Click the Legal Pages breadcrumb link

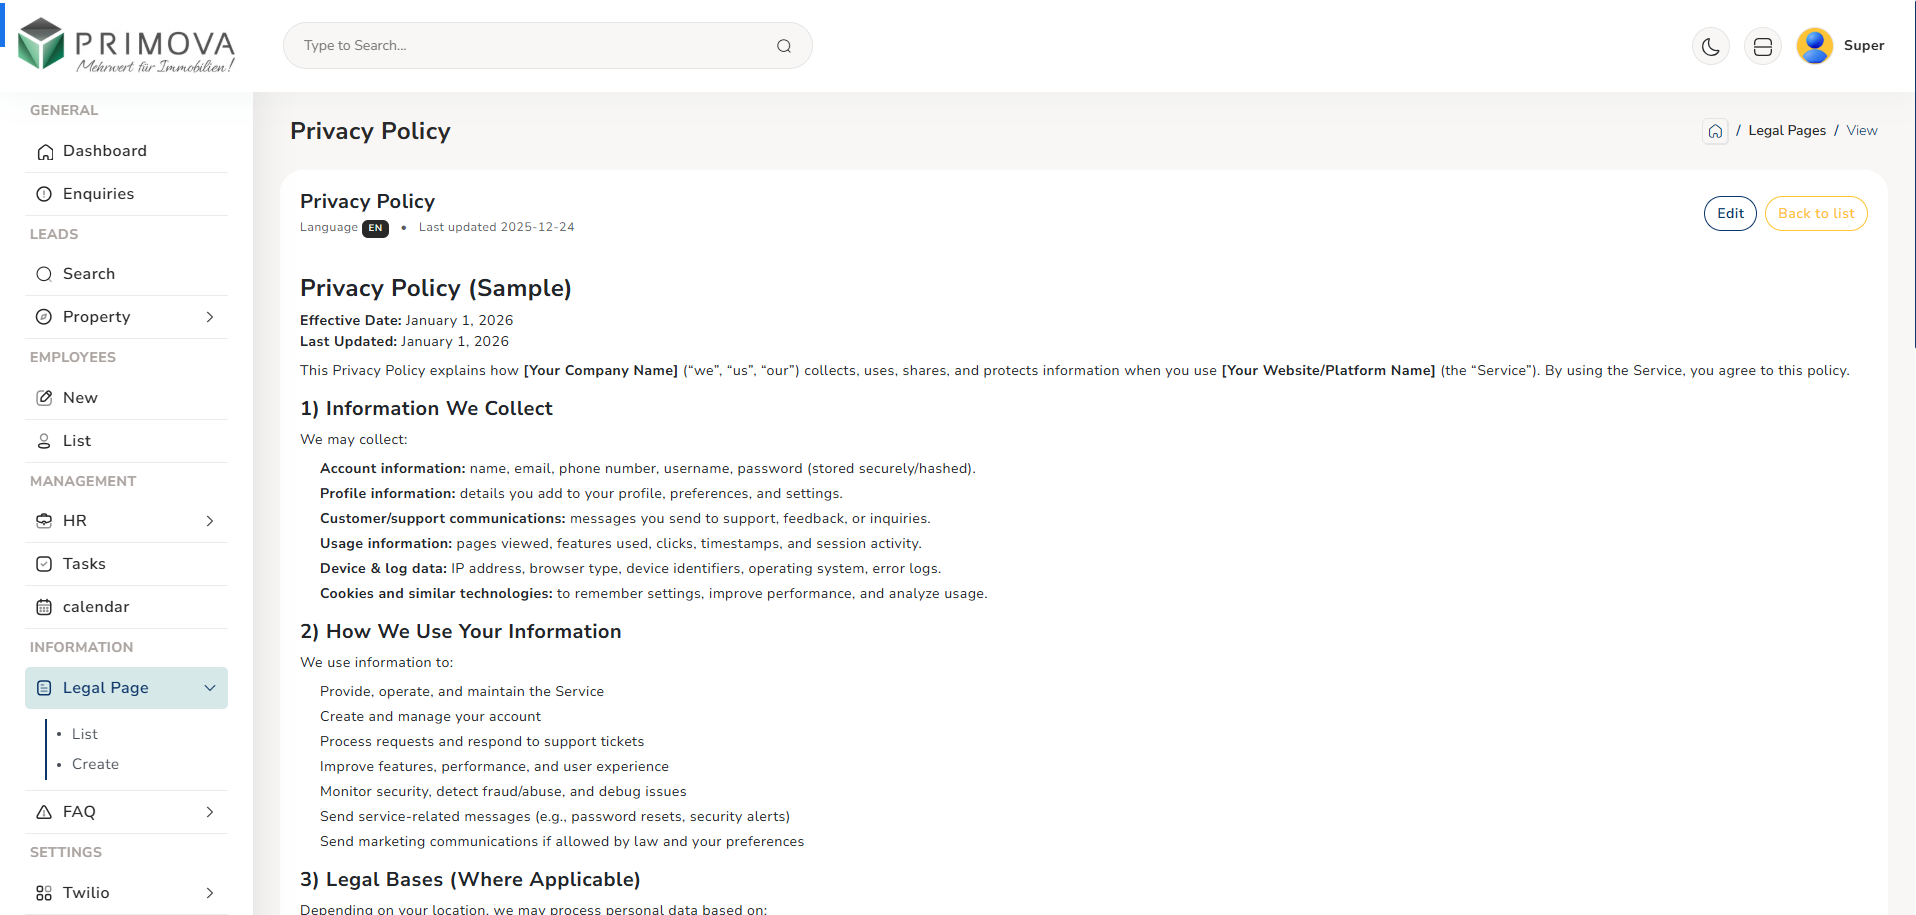pos(1786,131)
